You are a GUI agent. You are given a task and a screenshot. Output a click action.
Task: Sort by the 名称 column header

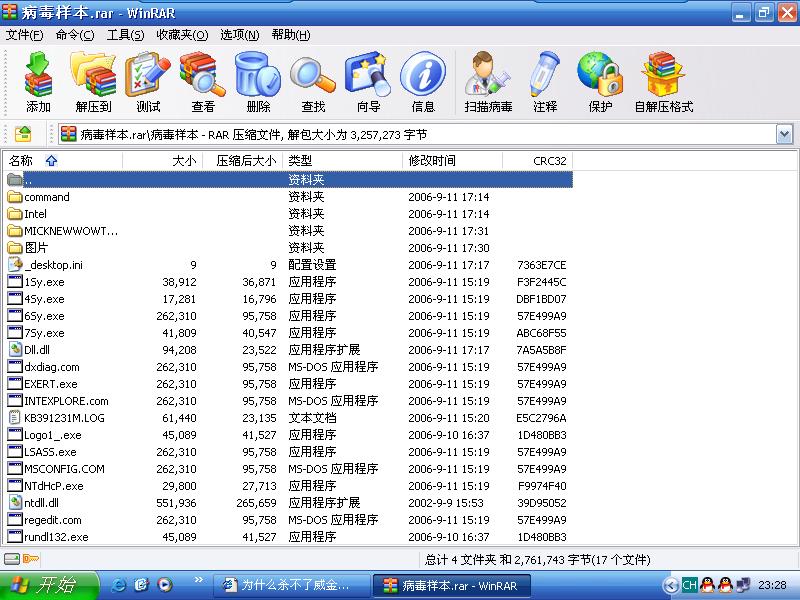click(x=63, y=161)
